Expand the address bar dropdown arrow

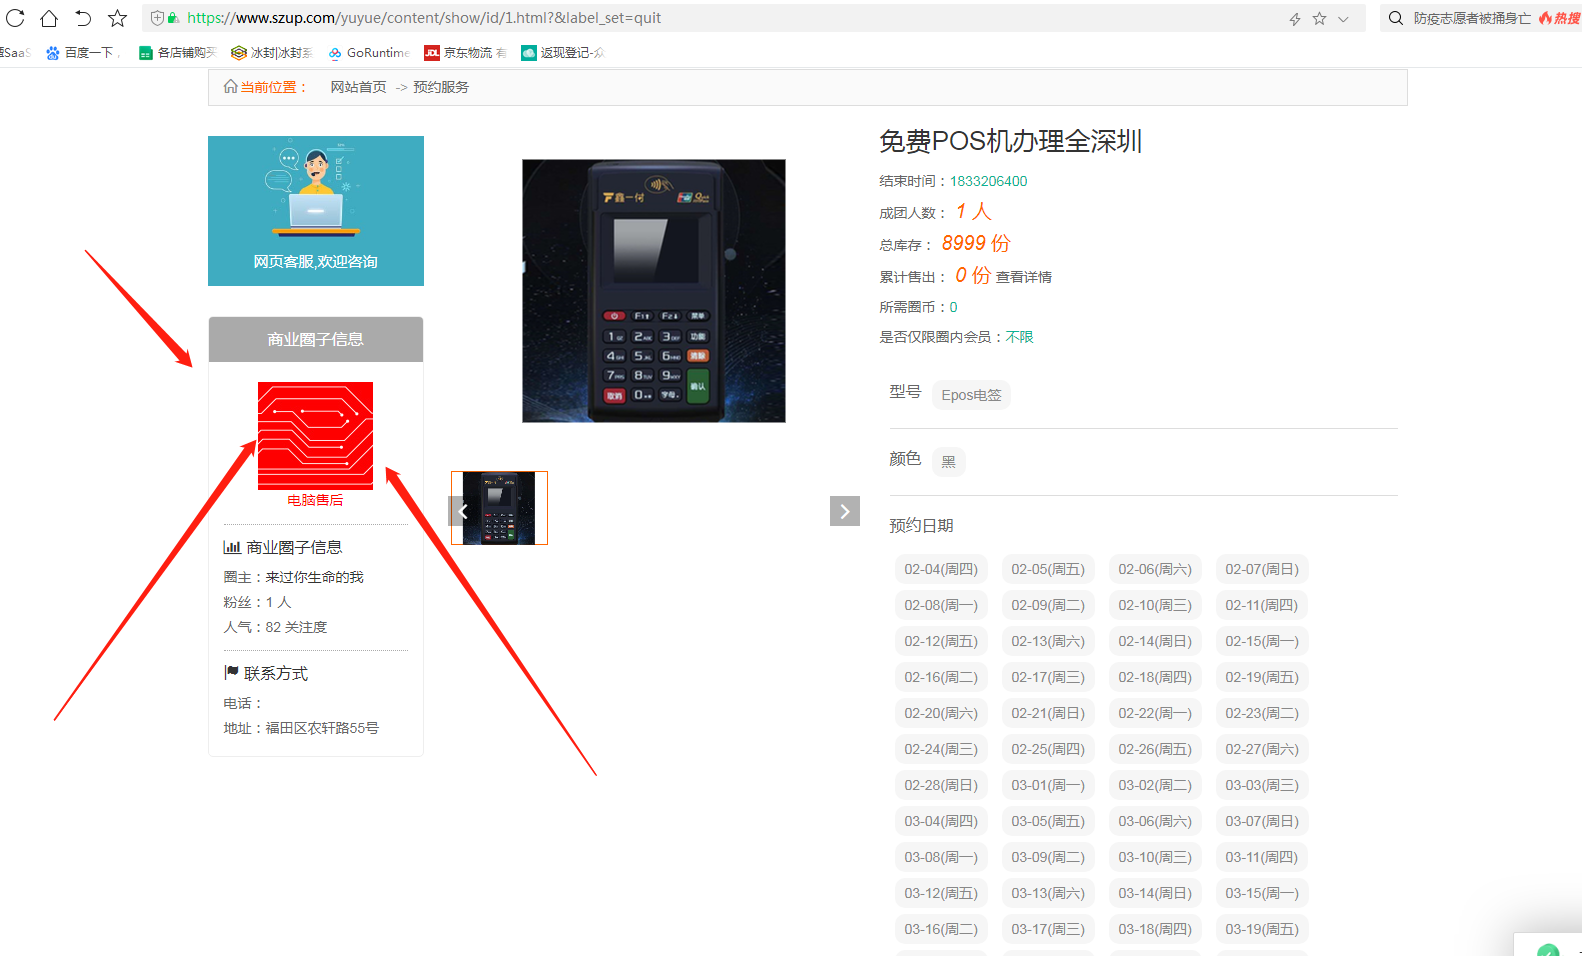(x=1343, y=19)
